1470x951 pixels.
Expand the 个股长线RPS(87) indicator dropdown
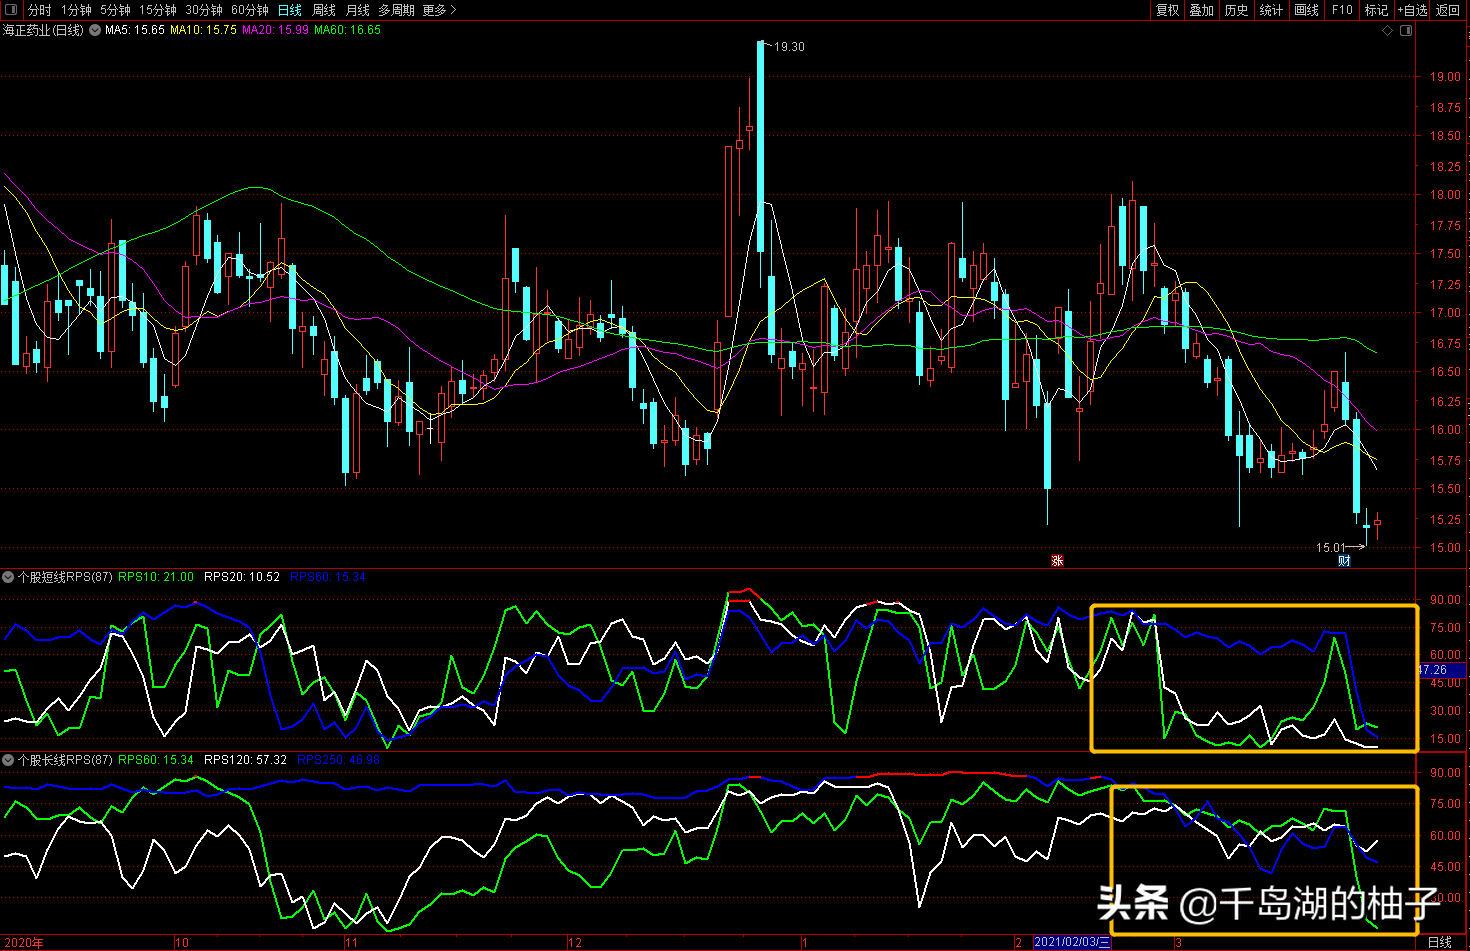tap(8, 760)
